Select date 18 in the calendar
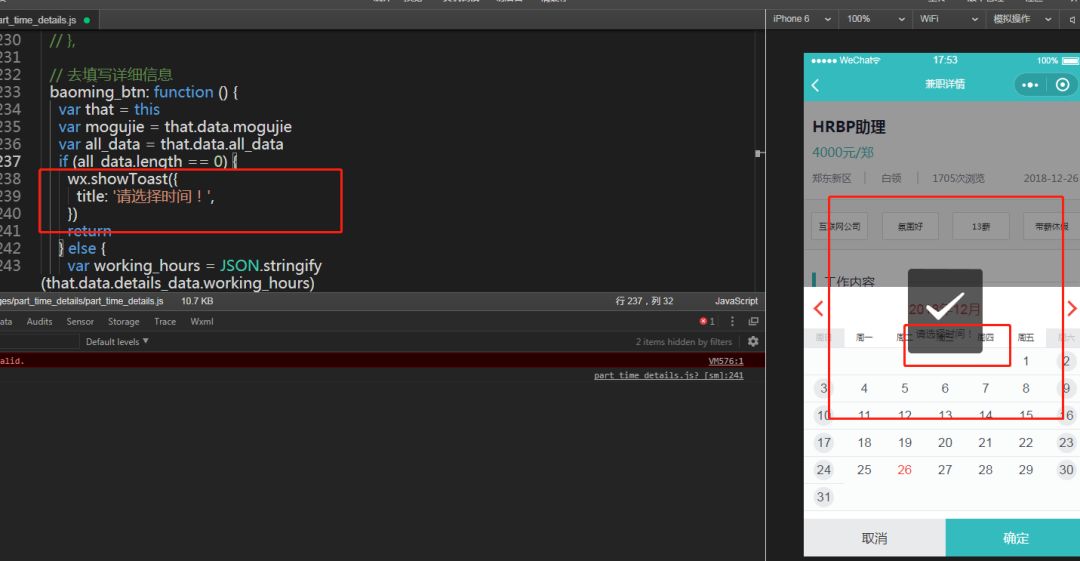This screenshot has width=1080, height=561. [864, 443]
